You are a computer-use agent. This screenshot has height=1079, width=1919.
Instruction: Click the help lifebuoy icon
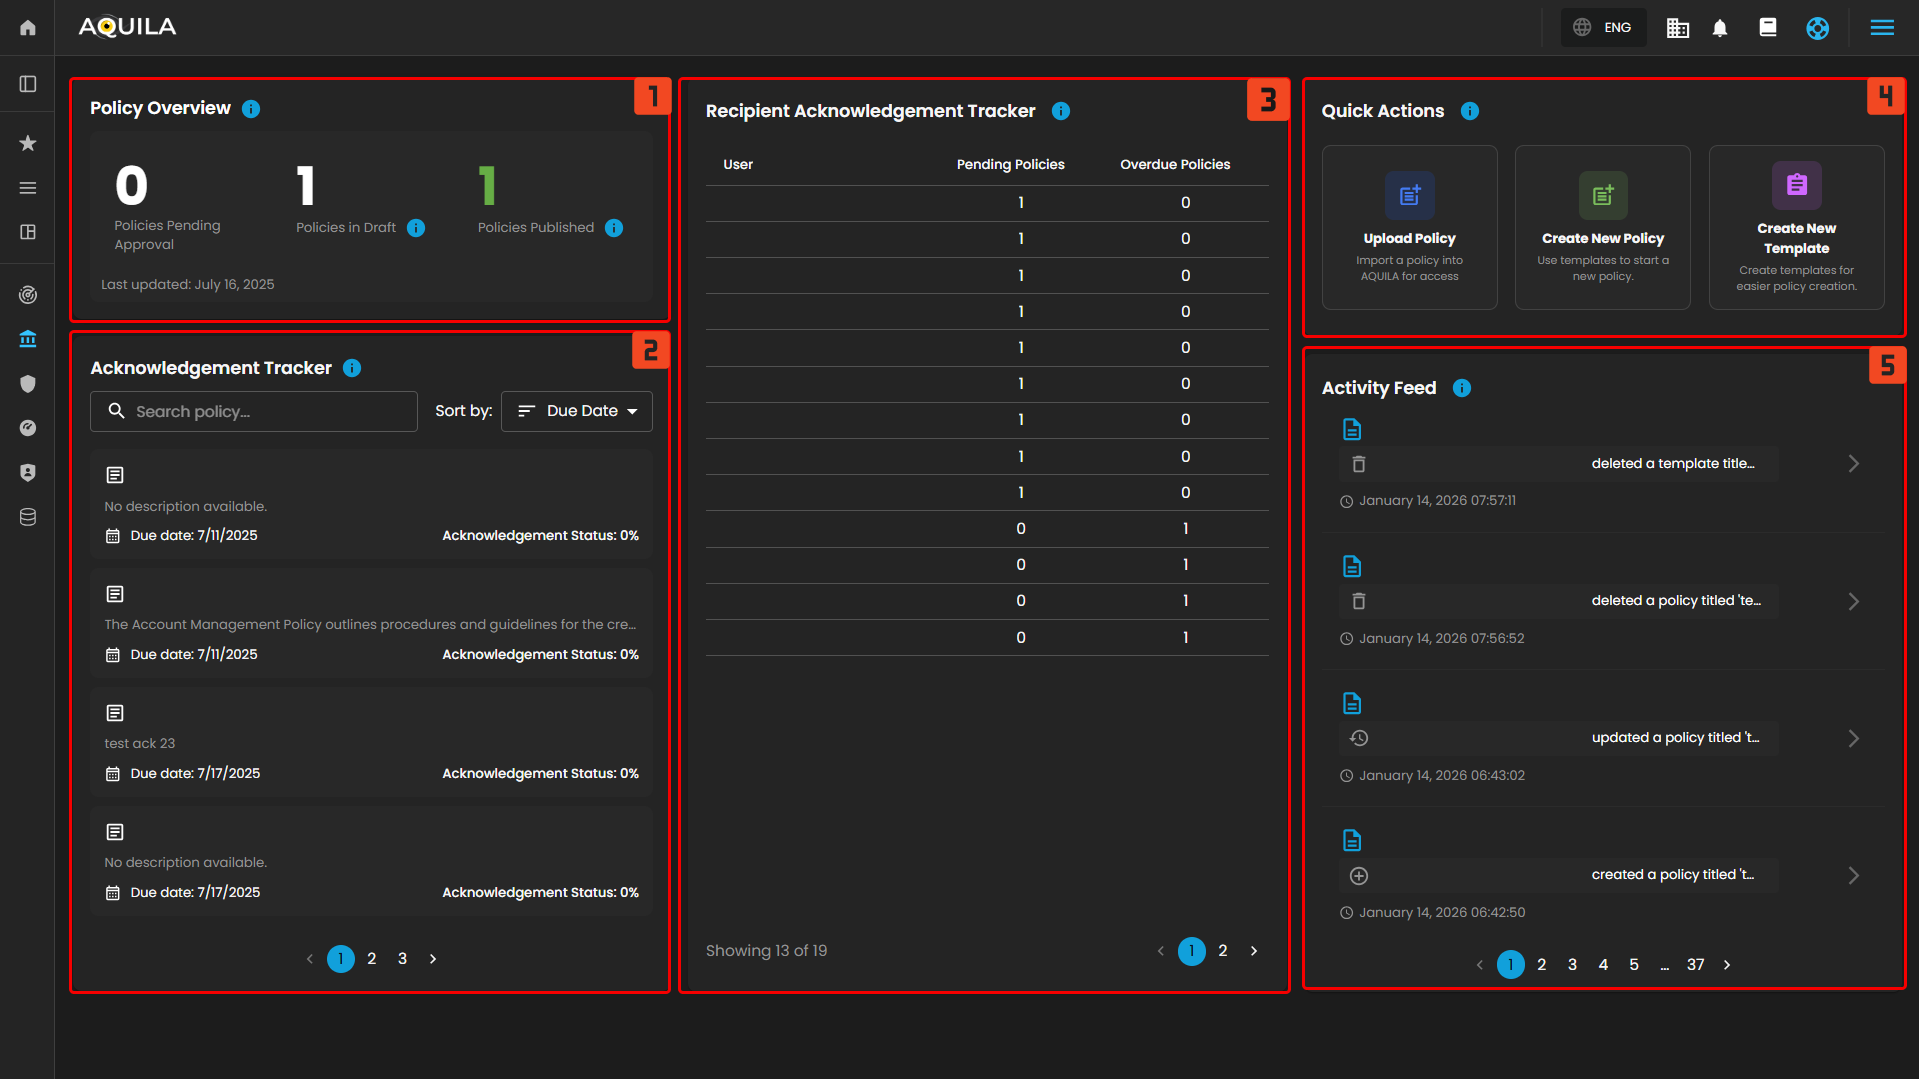[x=1817, y=28]
